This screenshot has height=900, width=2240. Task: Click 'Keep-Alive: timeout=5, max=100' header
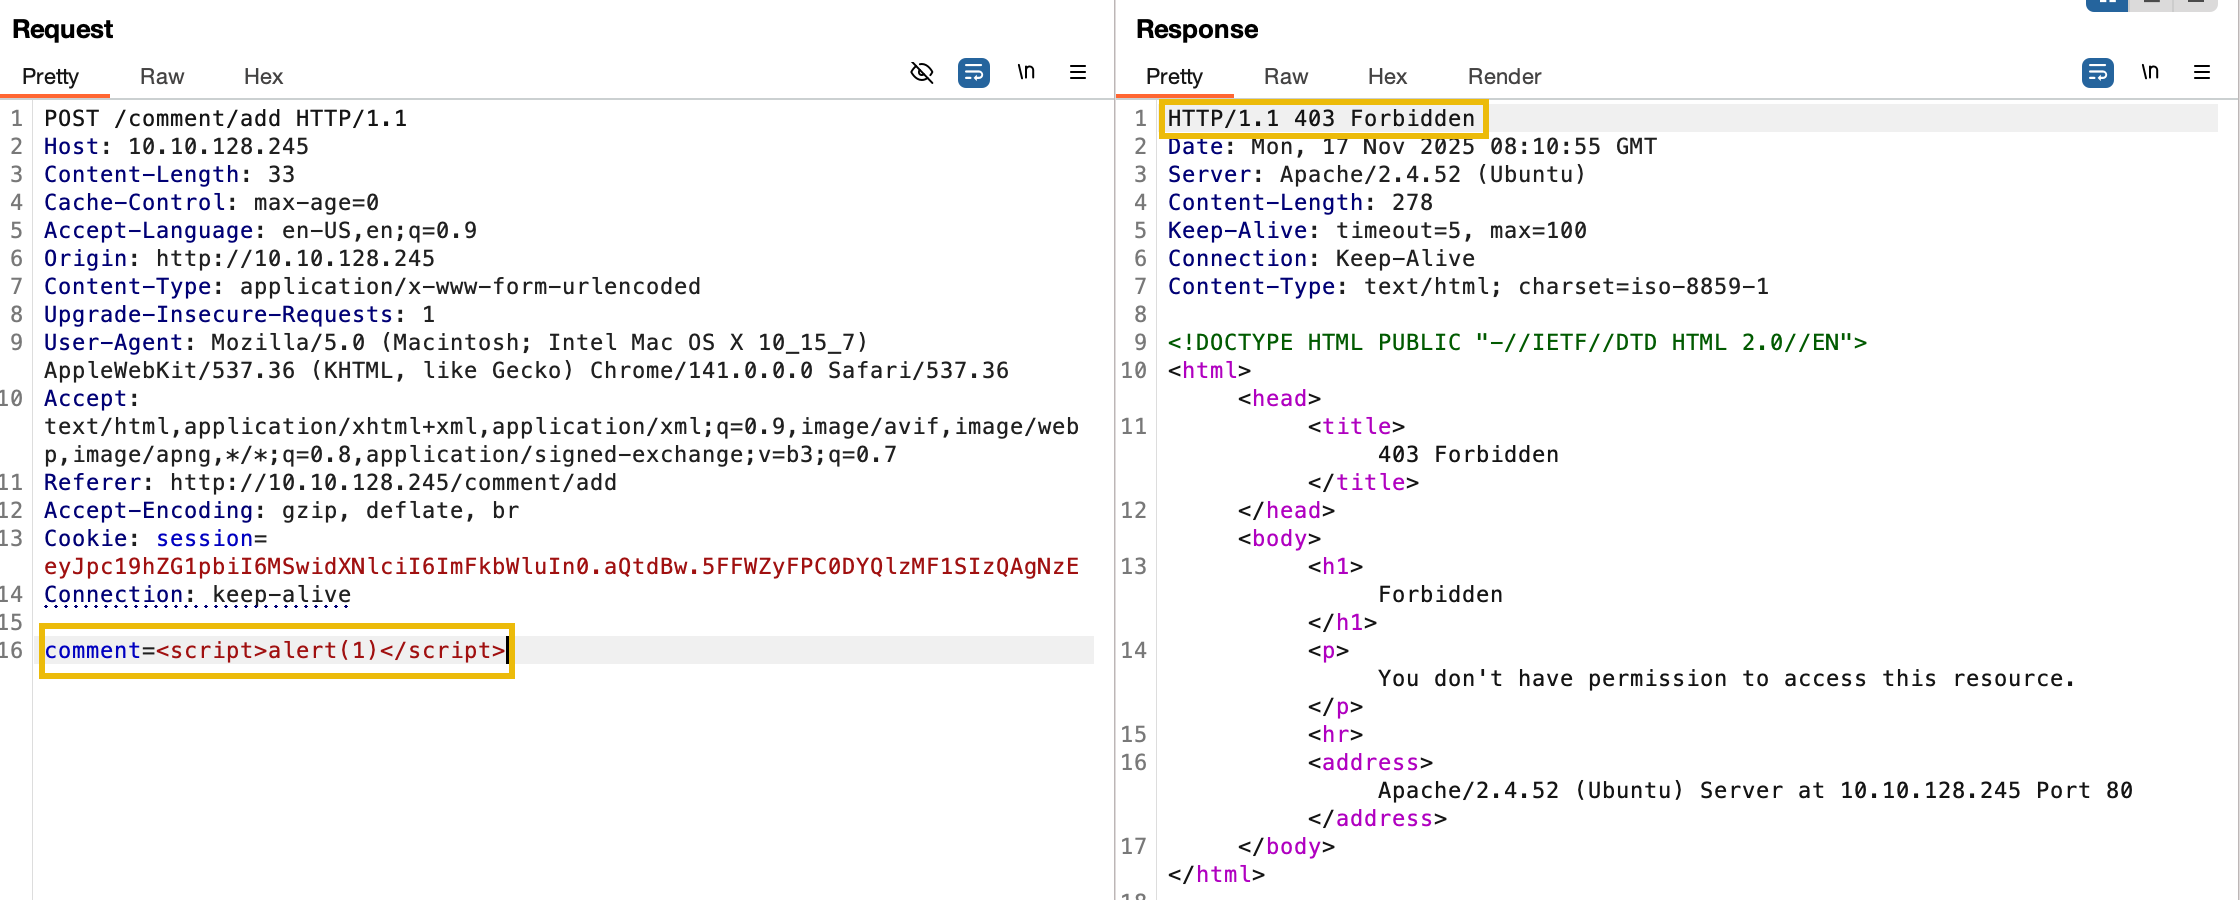click(1377, 230)
